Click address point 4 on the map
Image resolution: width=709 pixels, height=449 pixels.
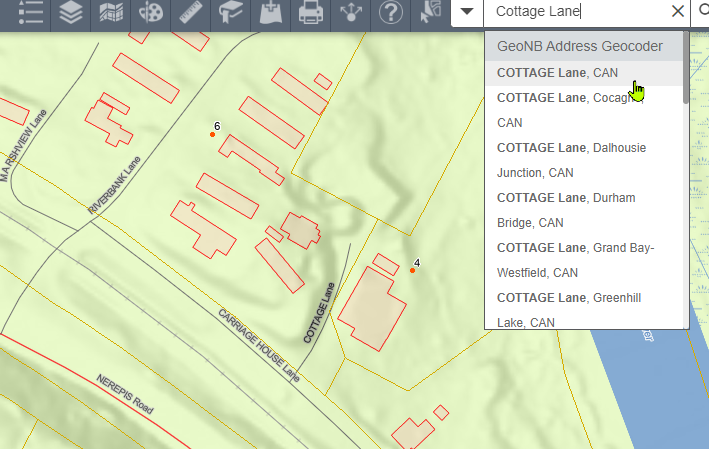pos(412,270)
